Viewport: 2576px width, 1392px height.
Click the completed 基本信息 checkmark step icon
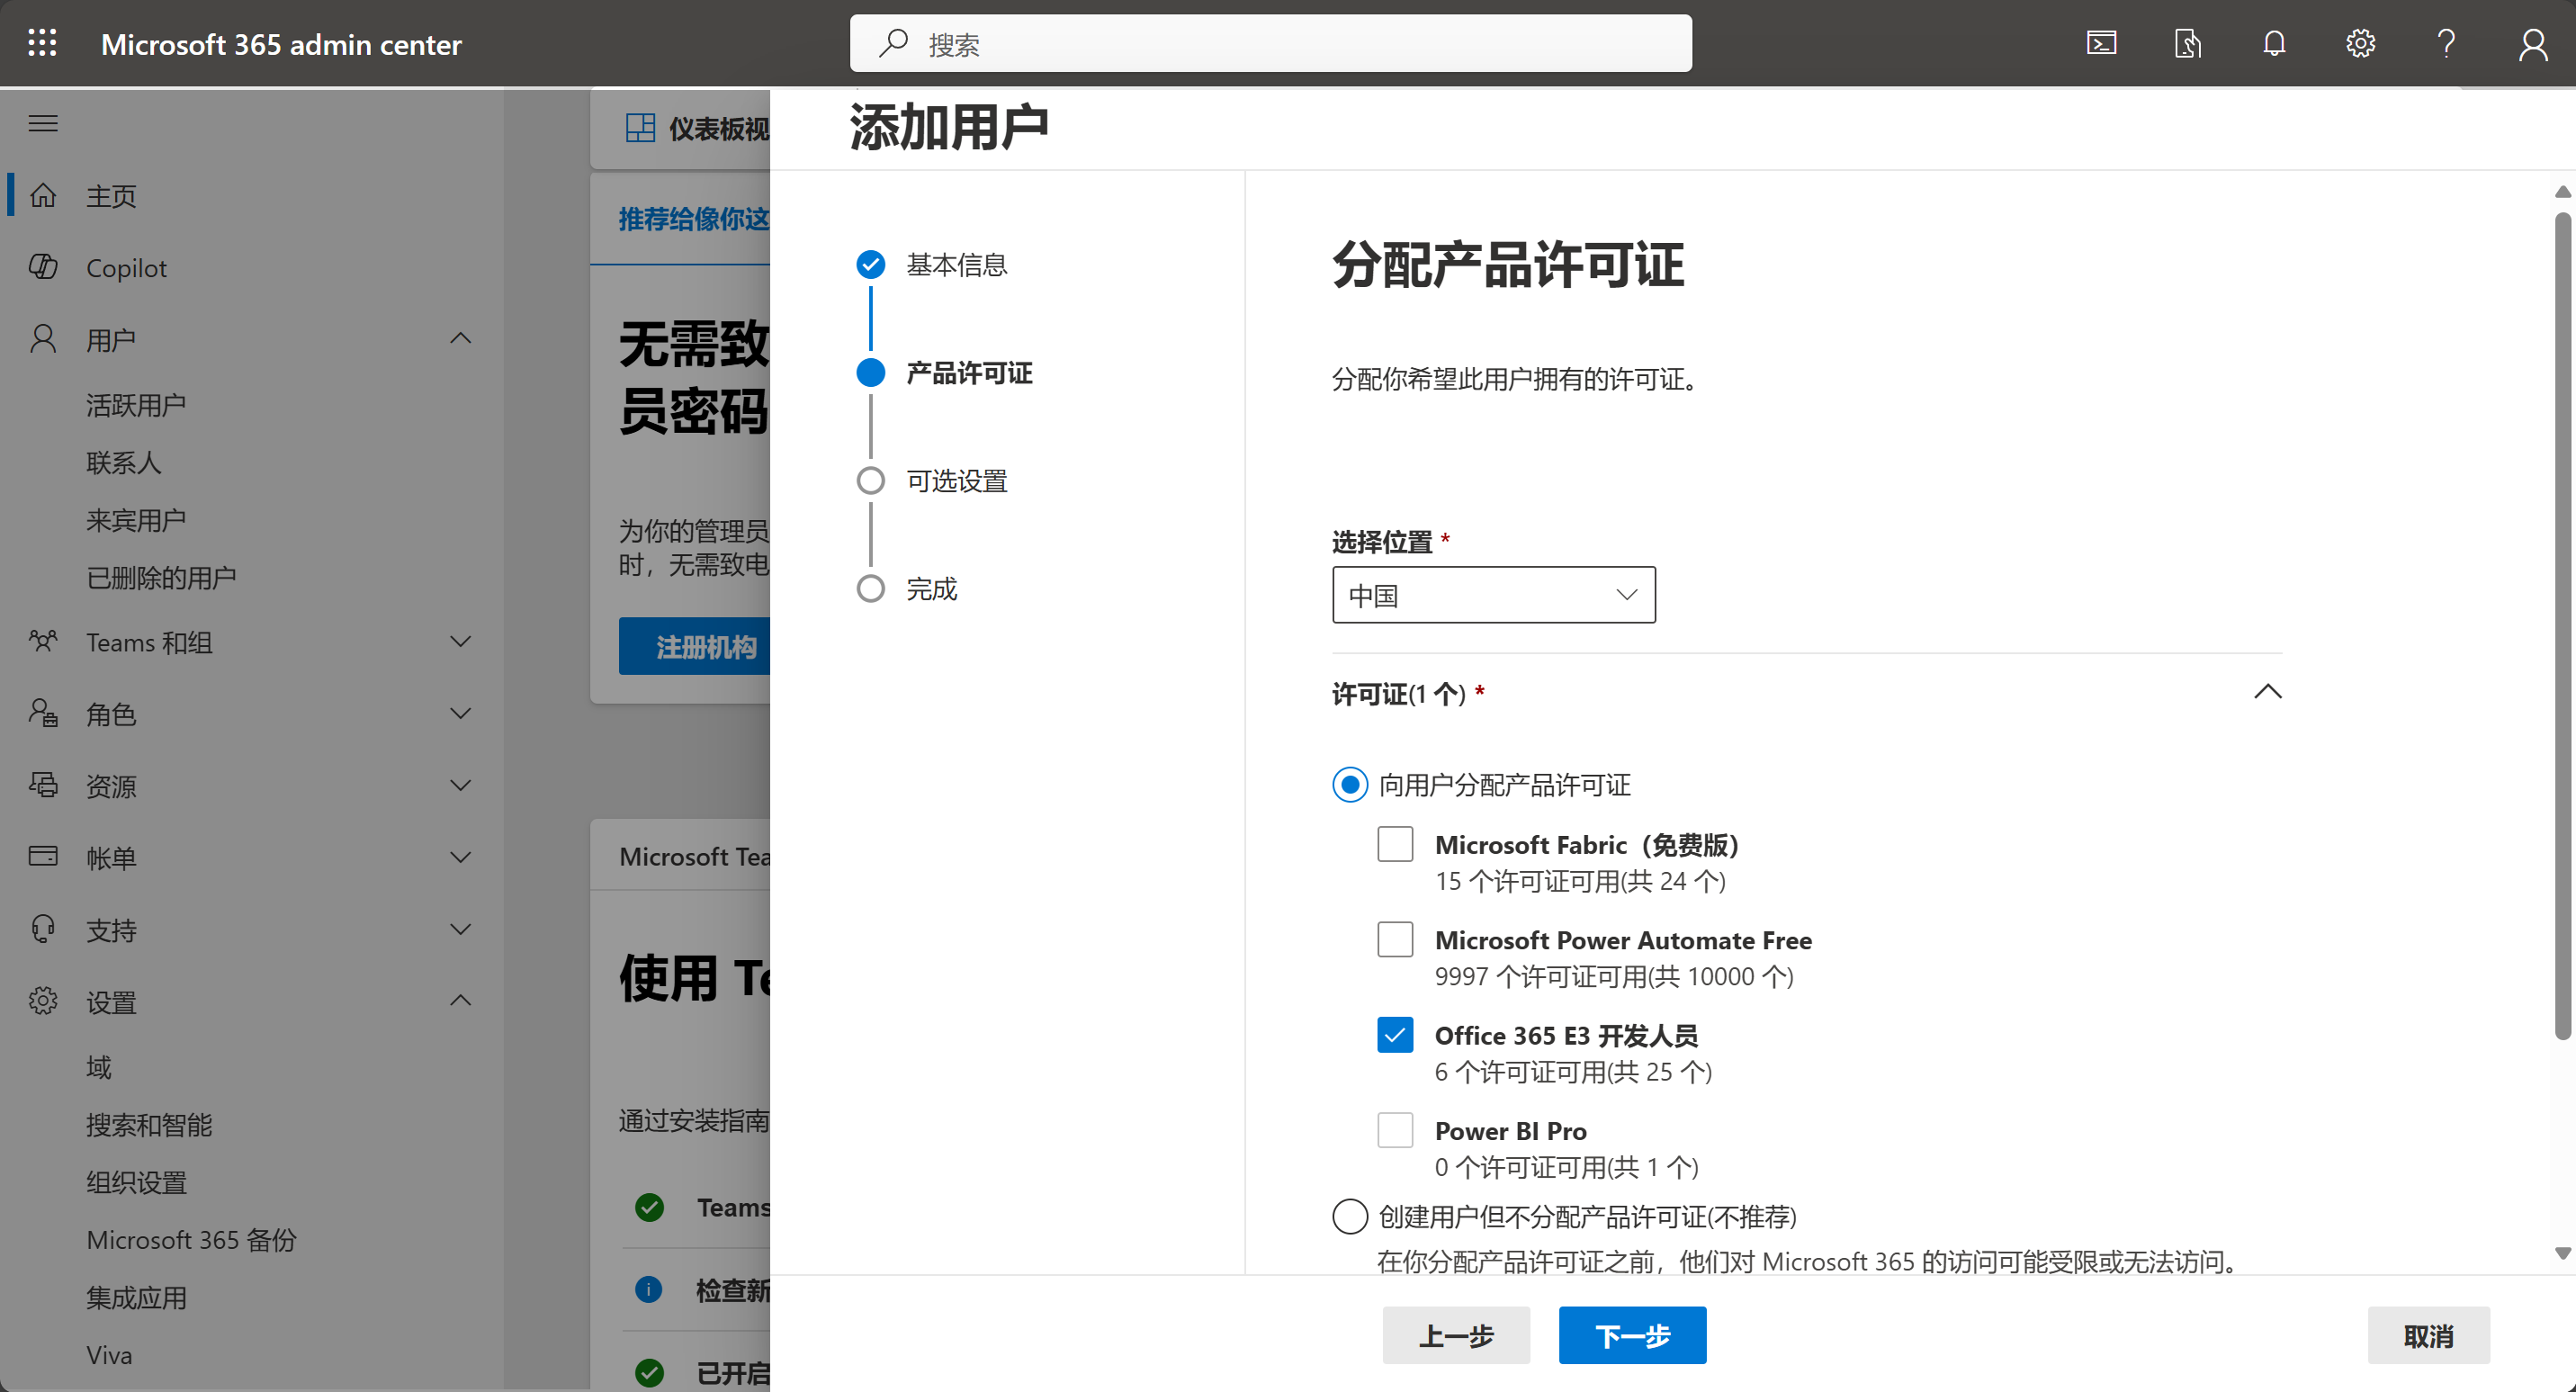[871, 264]
